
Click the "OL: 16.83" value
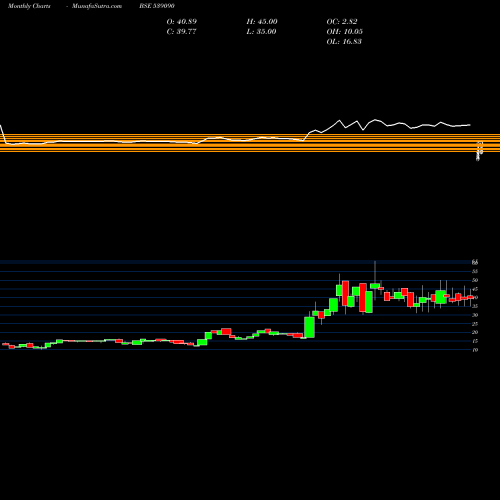click(x=344, y=42)
